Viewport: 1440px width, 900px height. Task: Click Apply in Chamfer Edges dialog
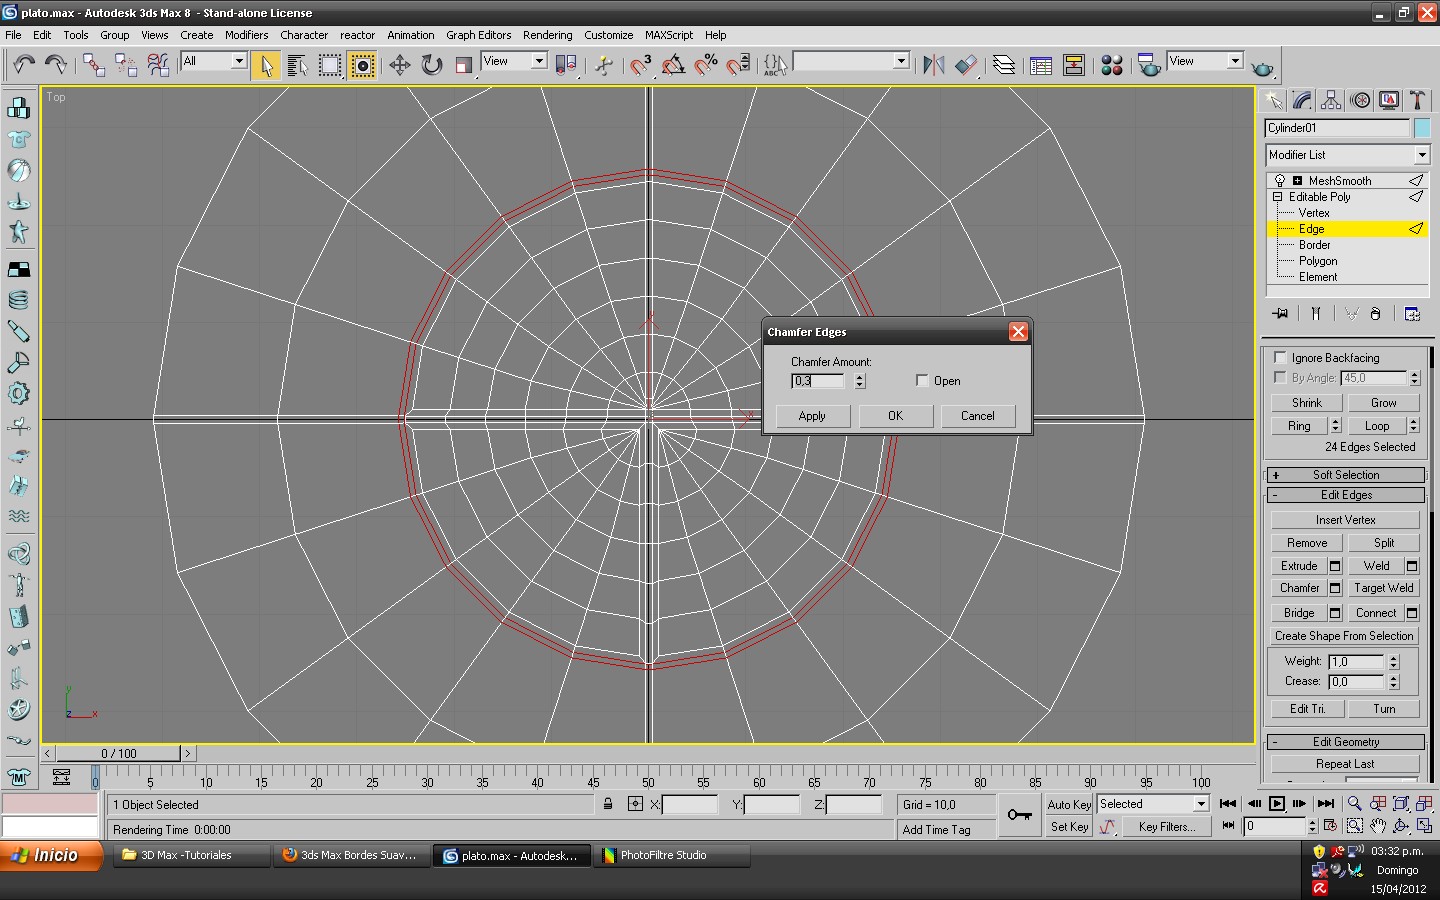812,416
